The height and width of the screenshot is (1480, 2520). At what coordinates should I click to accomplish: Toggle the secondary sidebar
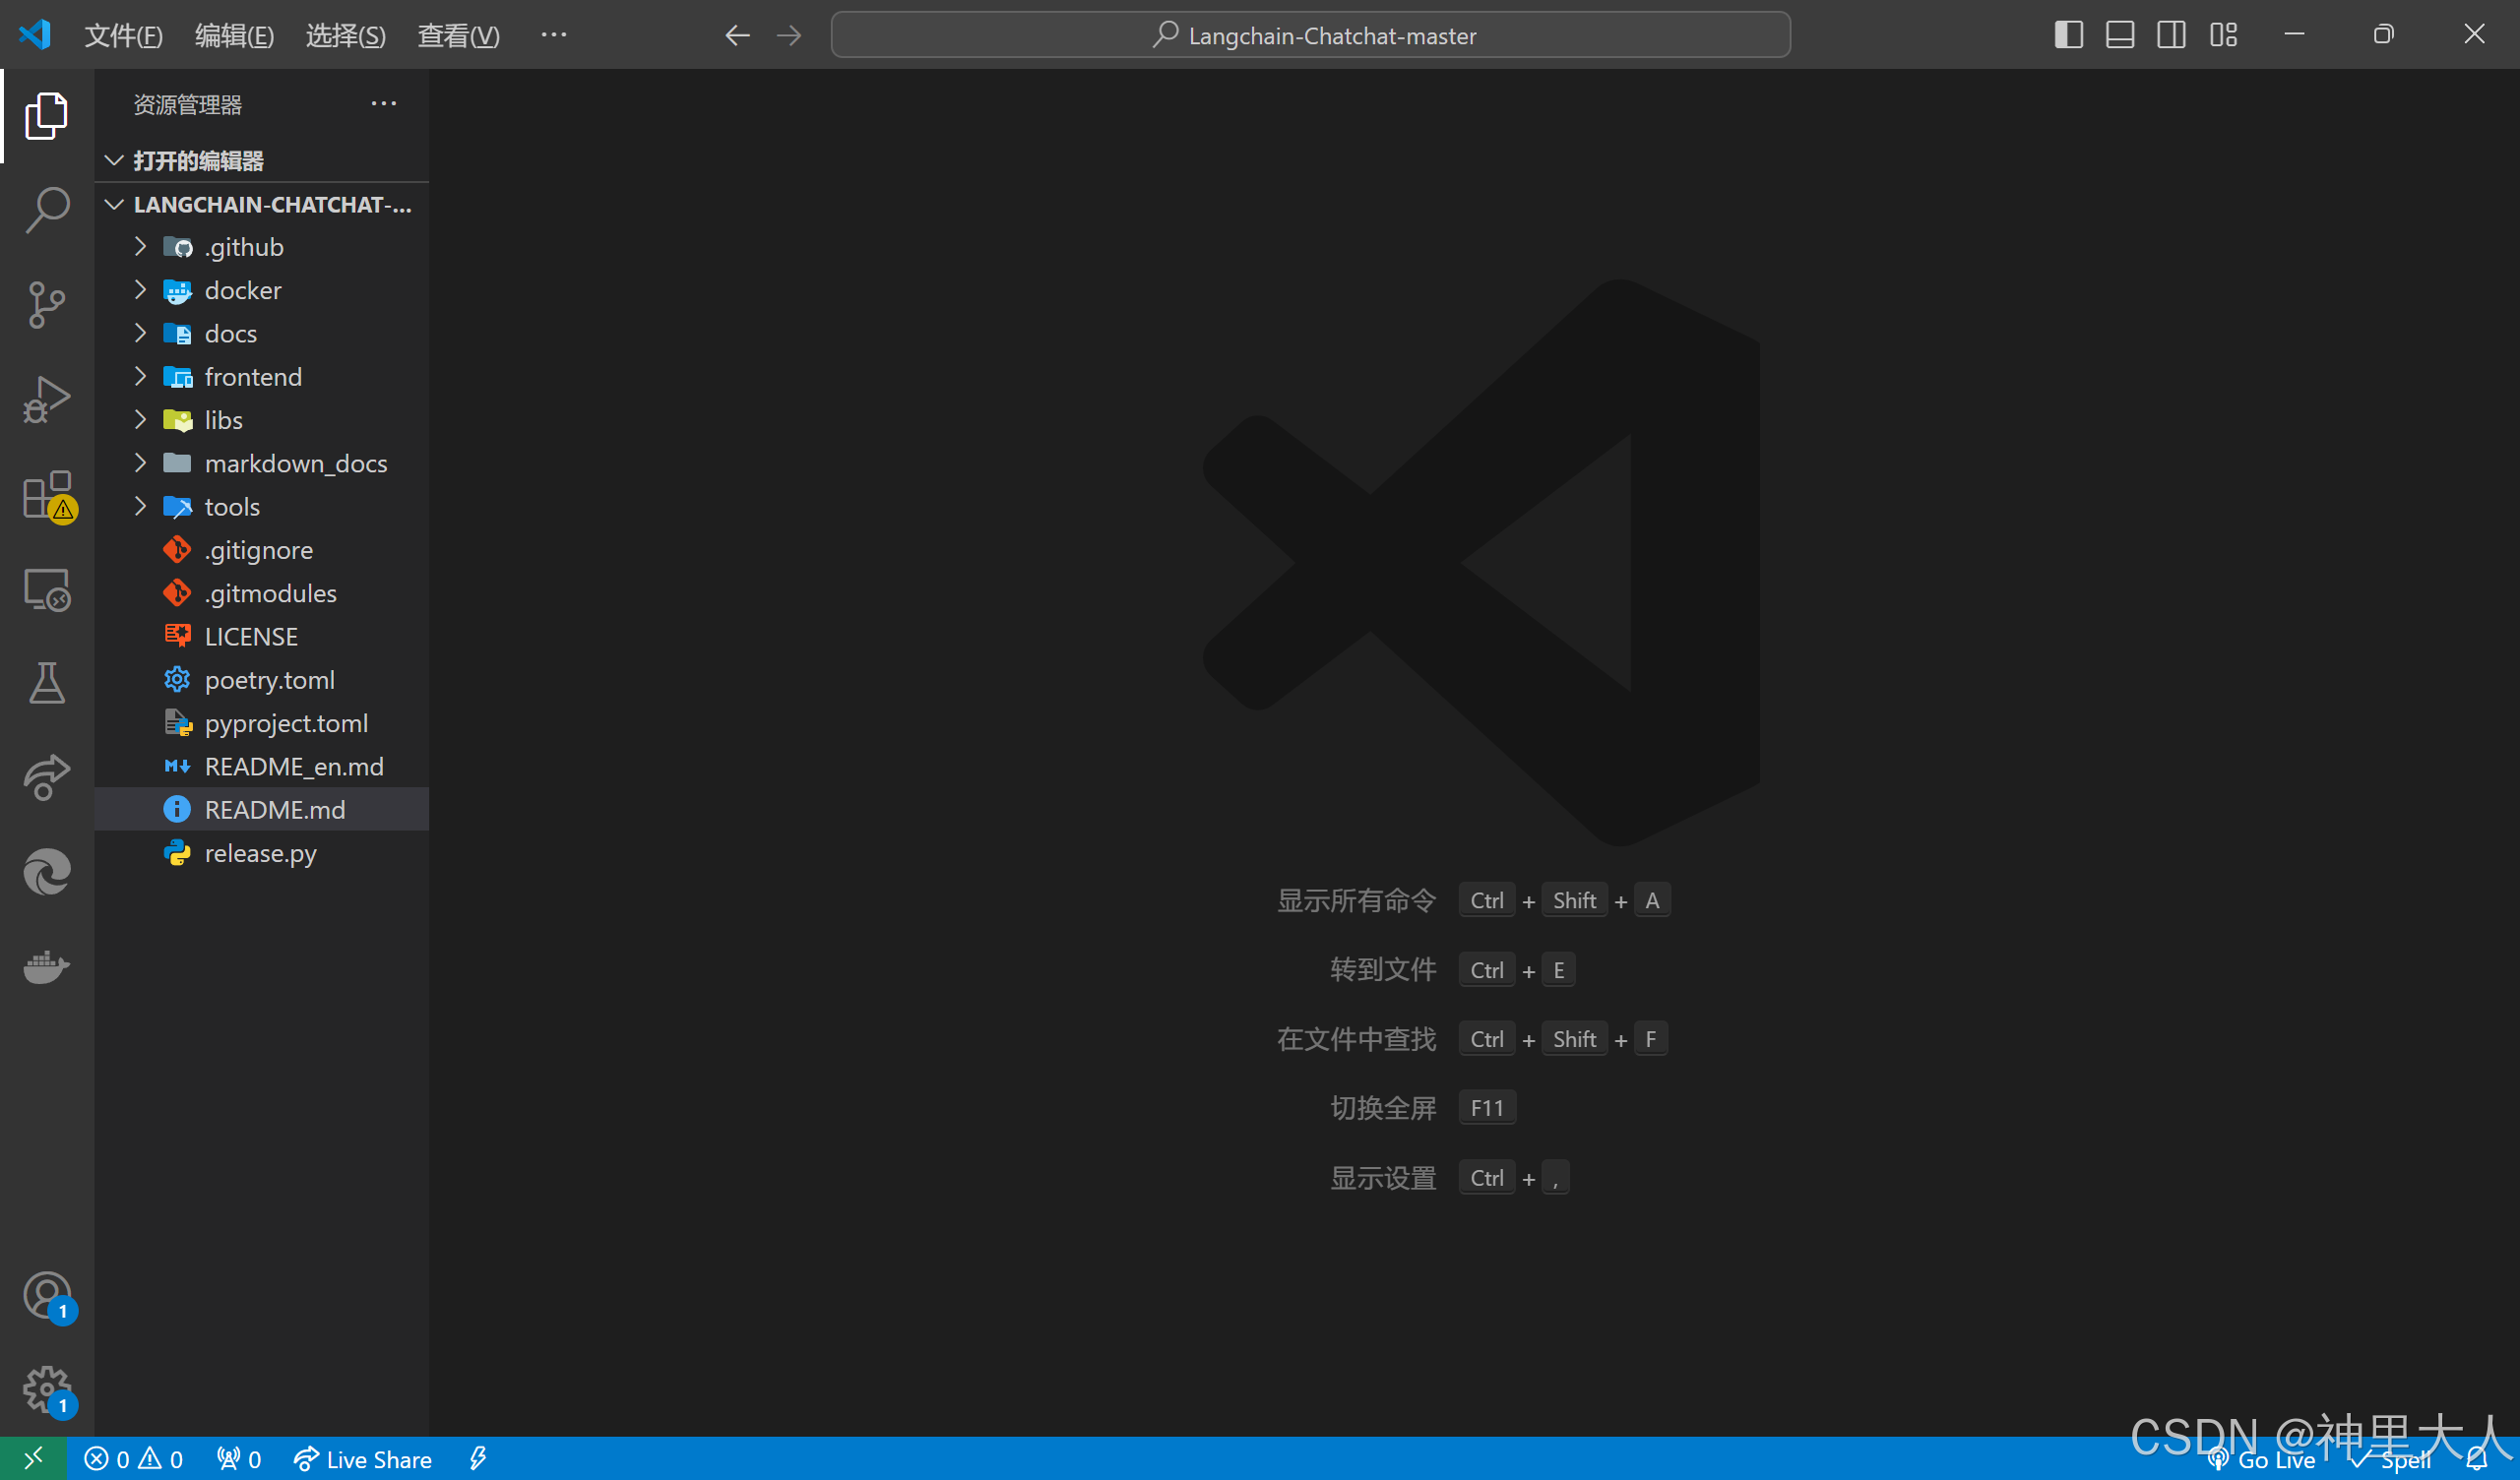tap(2171, 34)
